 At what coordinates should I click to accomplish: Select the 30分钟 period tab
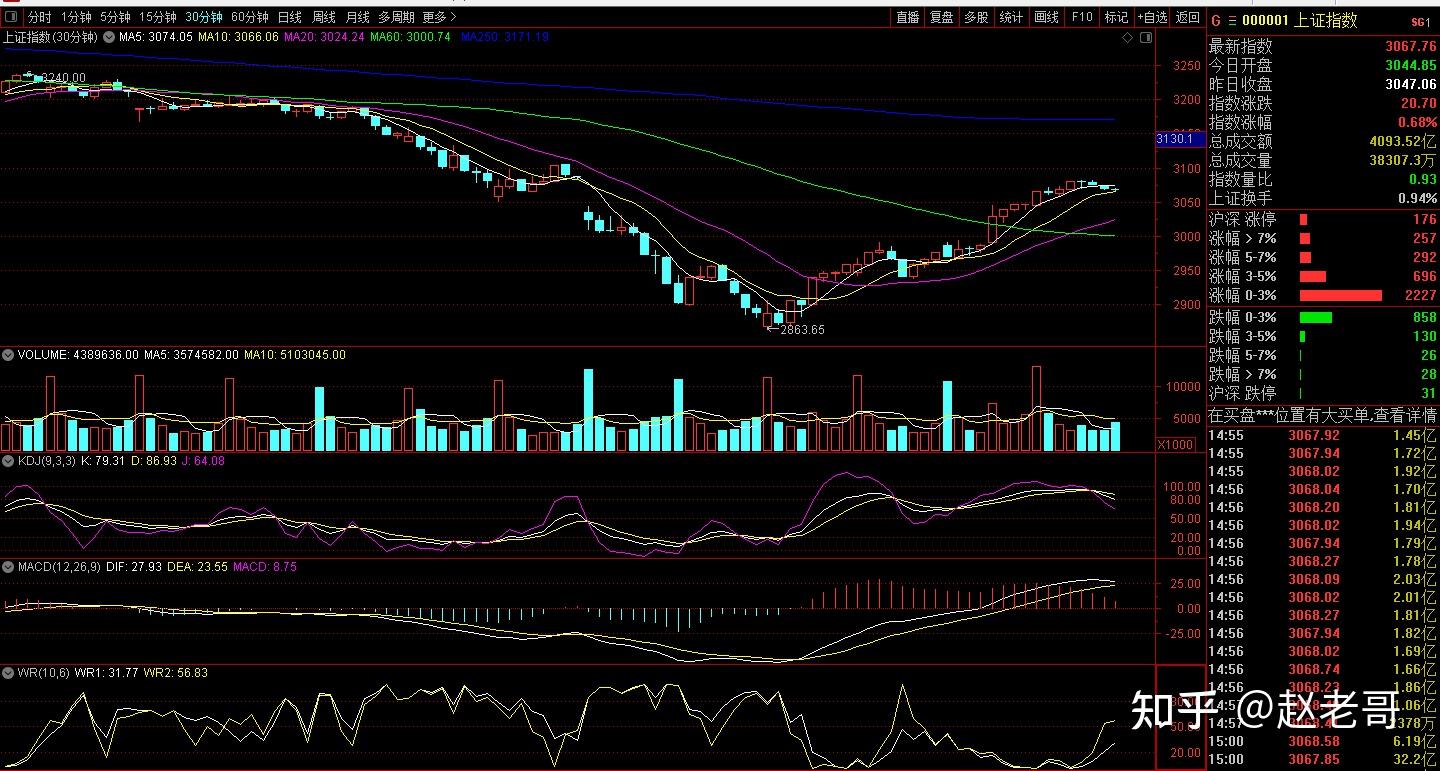204,17
